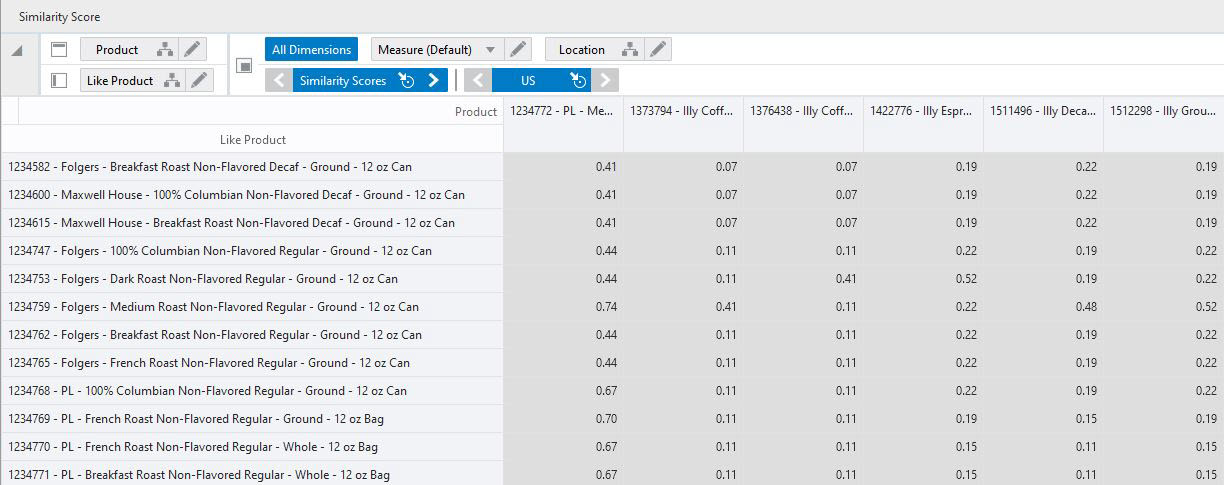This screenshot has width=1224, height=485.
Task: Click 0.67 cell in 1234768 PL 100% Columbian row
Action: [x=563, y=391]
